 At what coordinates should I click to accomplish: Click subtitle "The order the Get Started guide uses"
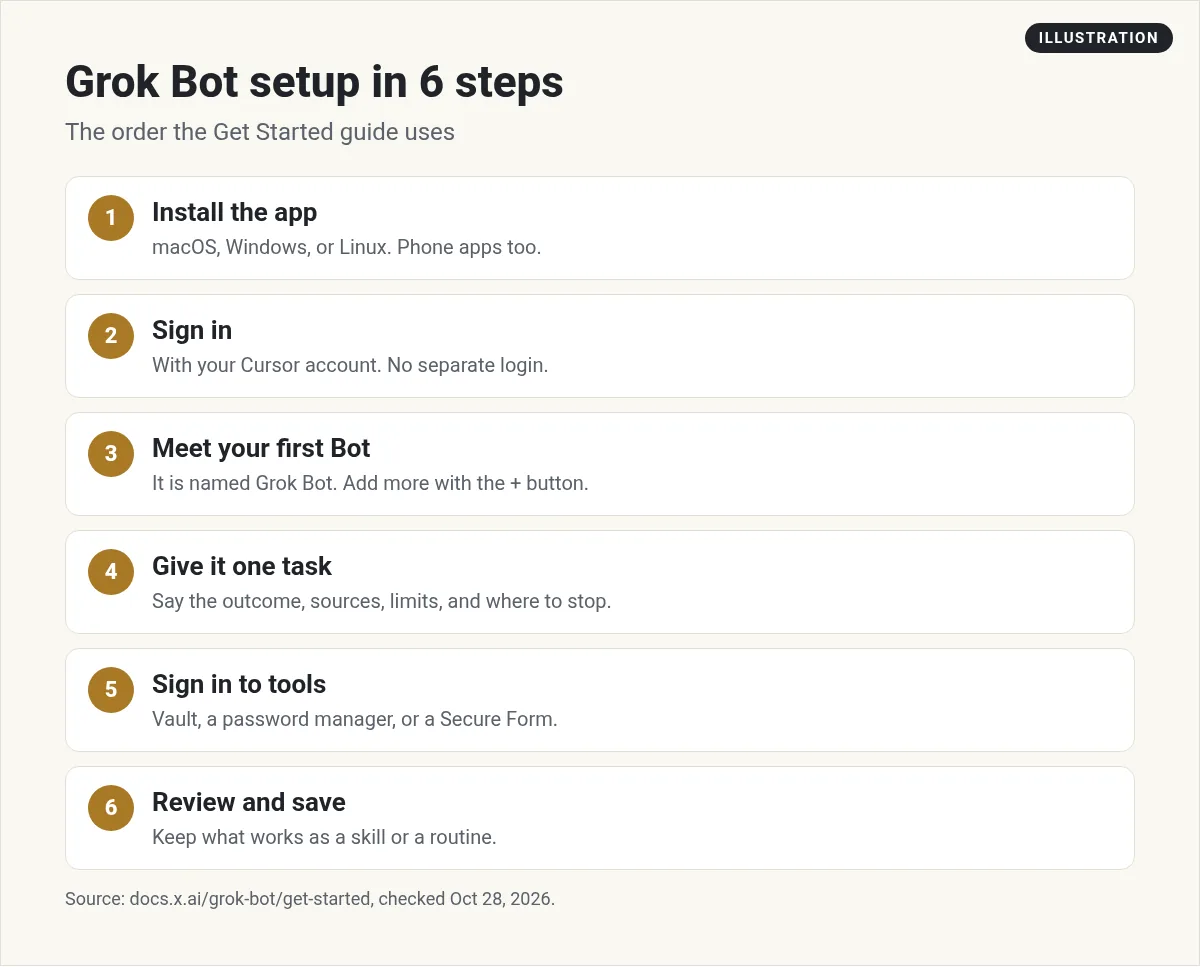coord(260,132)
